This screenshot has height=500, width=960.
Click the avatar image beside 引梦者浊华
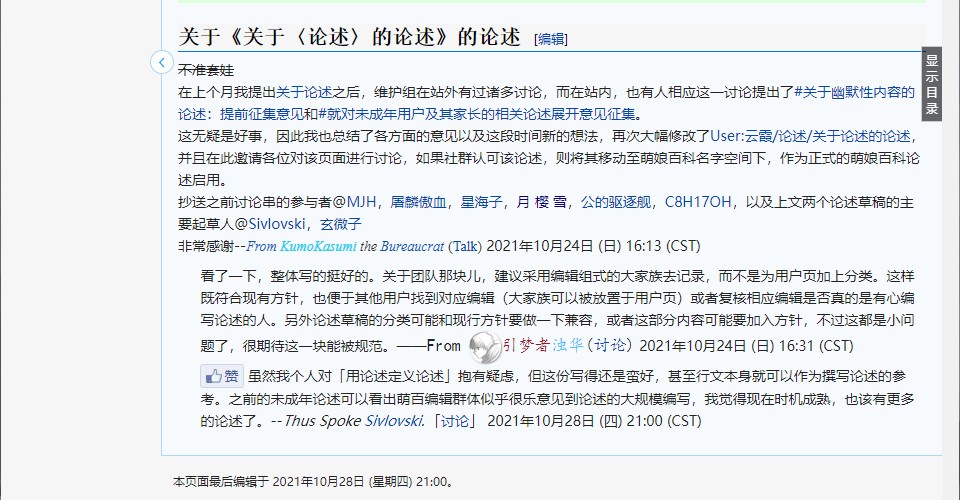point(485,346)
